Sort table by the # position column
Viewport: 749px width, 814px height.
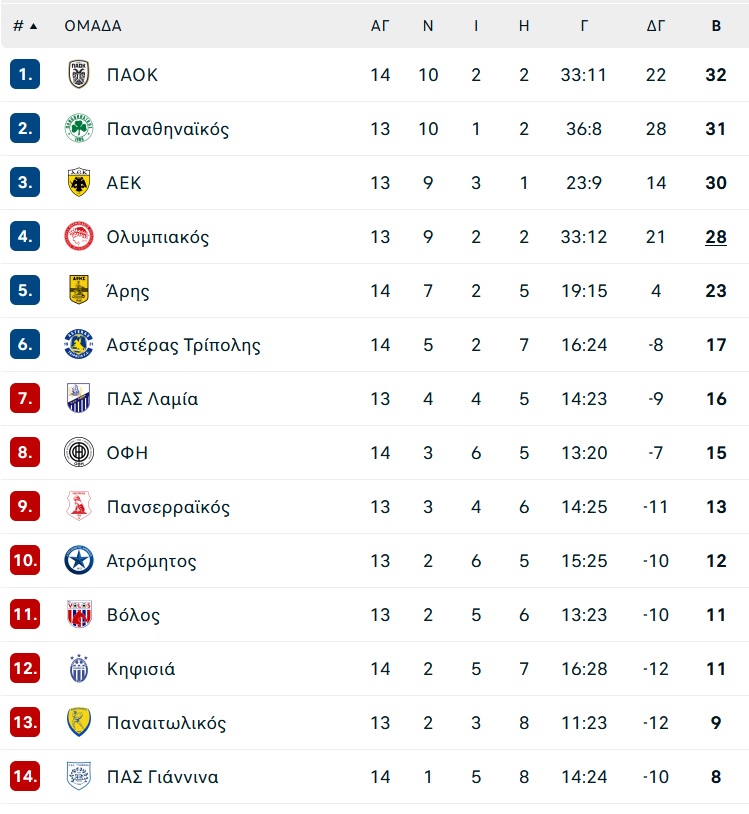[19, 25]
